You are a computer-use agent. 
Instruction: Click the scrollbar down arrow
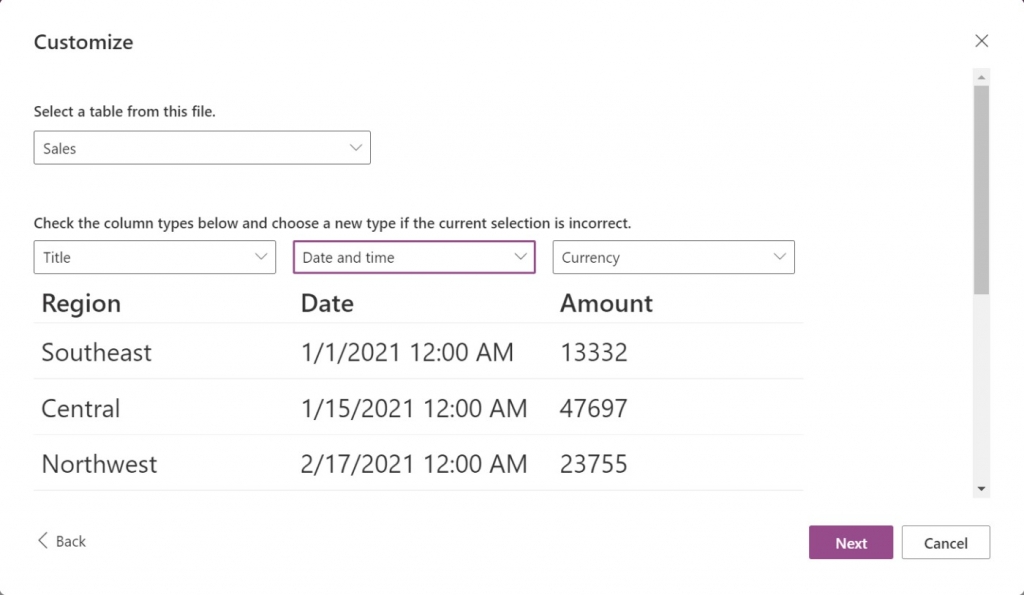click(981, 487)
